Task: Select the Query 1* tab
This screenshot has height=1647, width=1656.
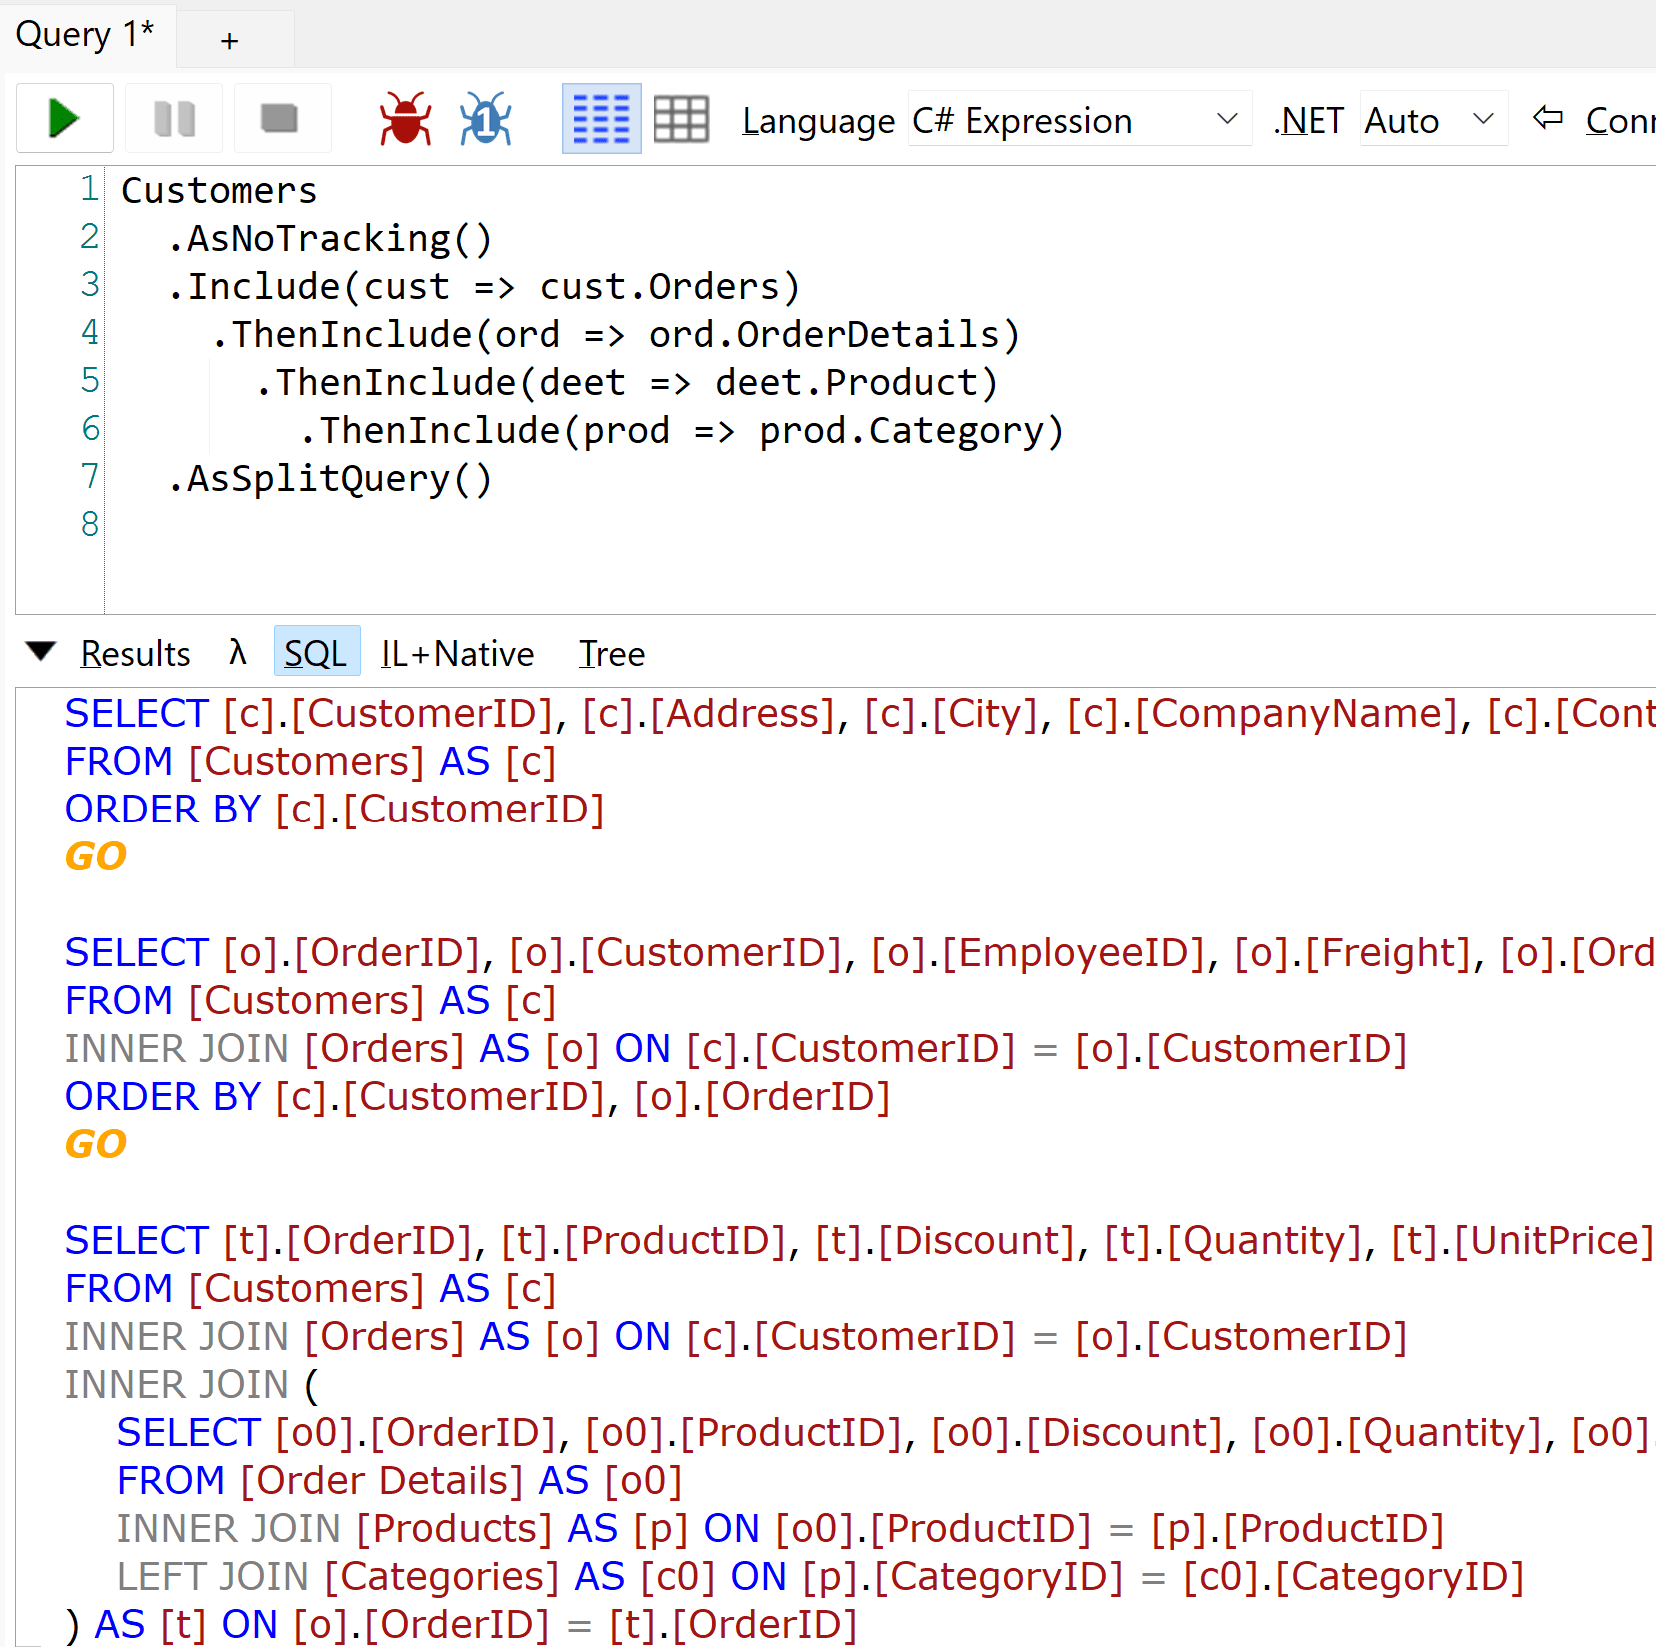Action: click(x=86, y=35)
